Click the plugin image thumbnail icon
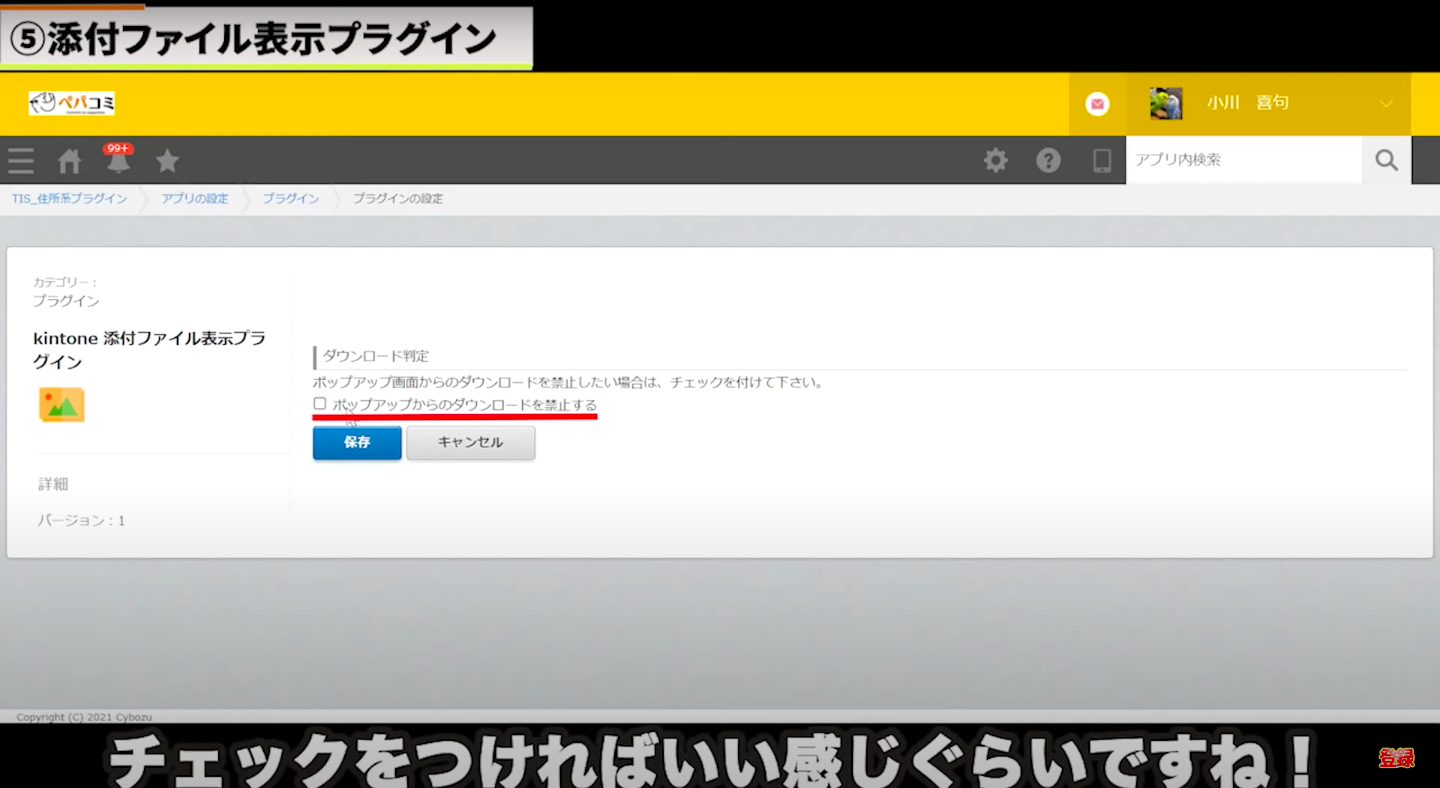This screenshot has height=788, width=1440. pos(61,405)
